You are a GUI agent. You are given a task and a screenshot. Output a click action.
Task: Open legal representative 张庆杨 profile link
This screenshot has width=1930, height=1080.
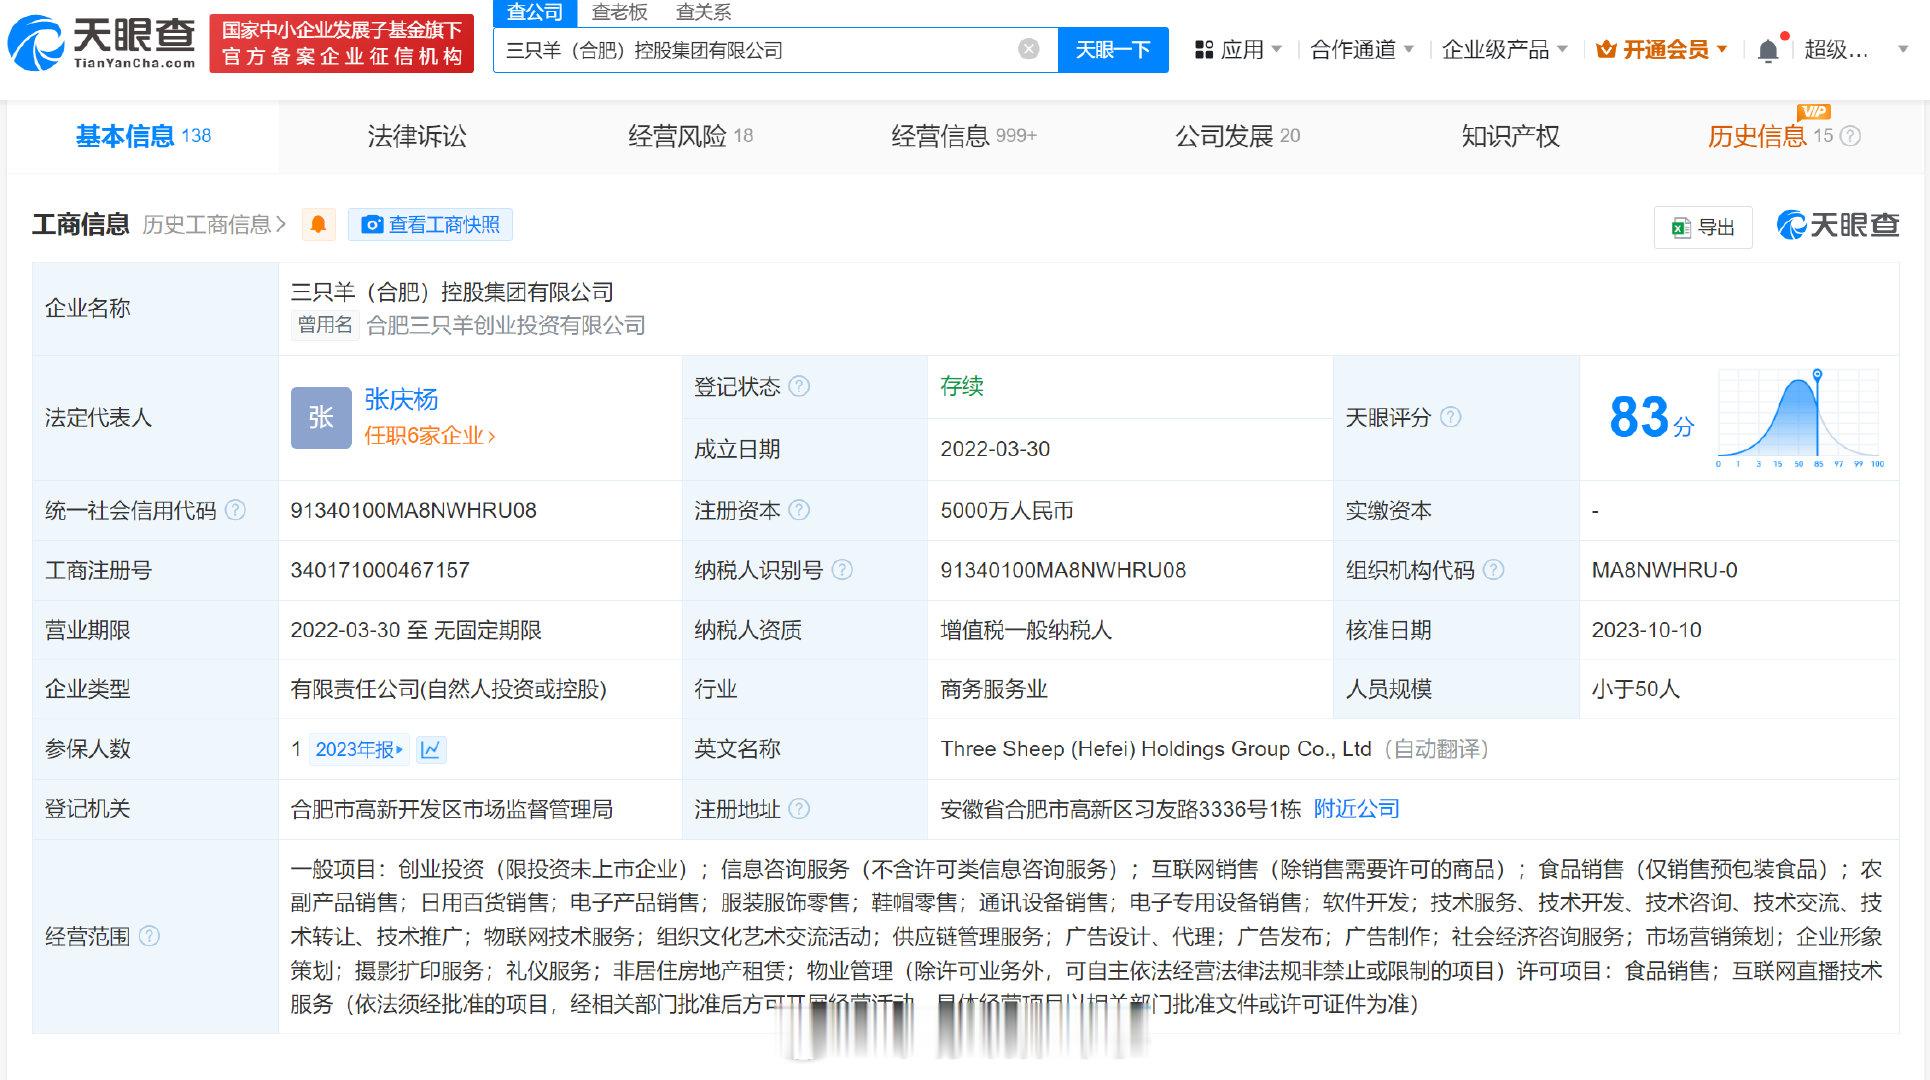[401, 400]
